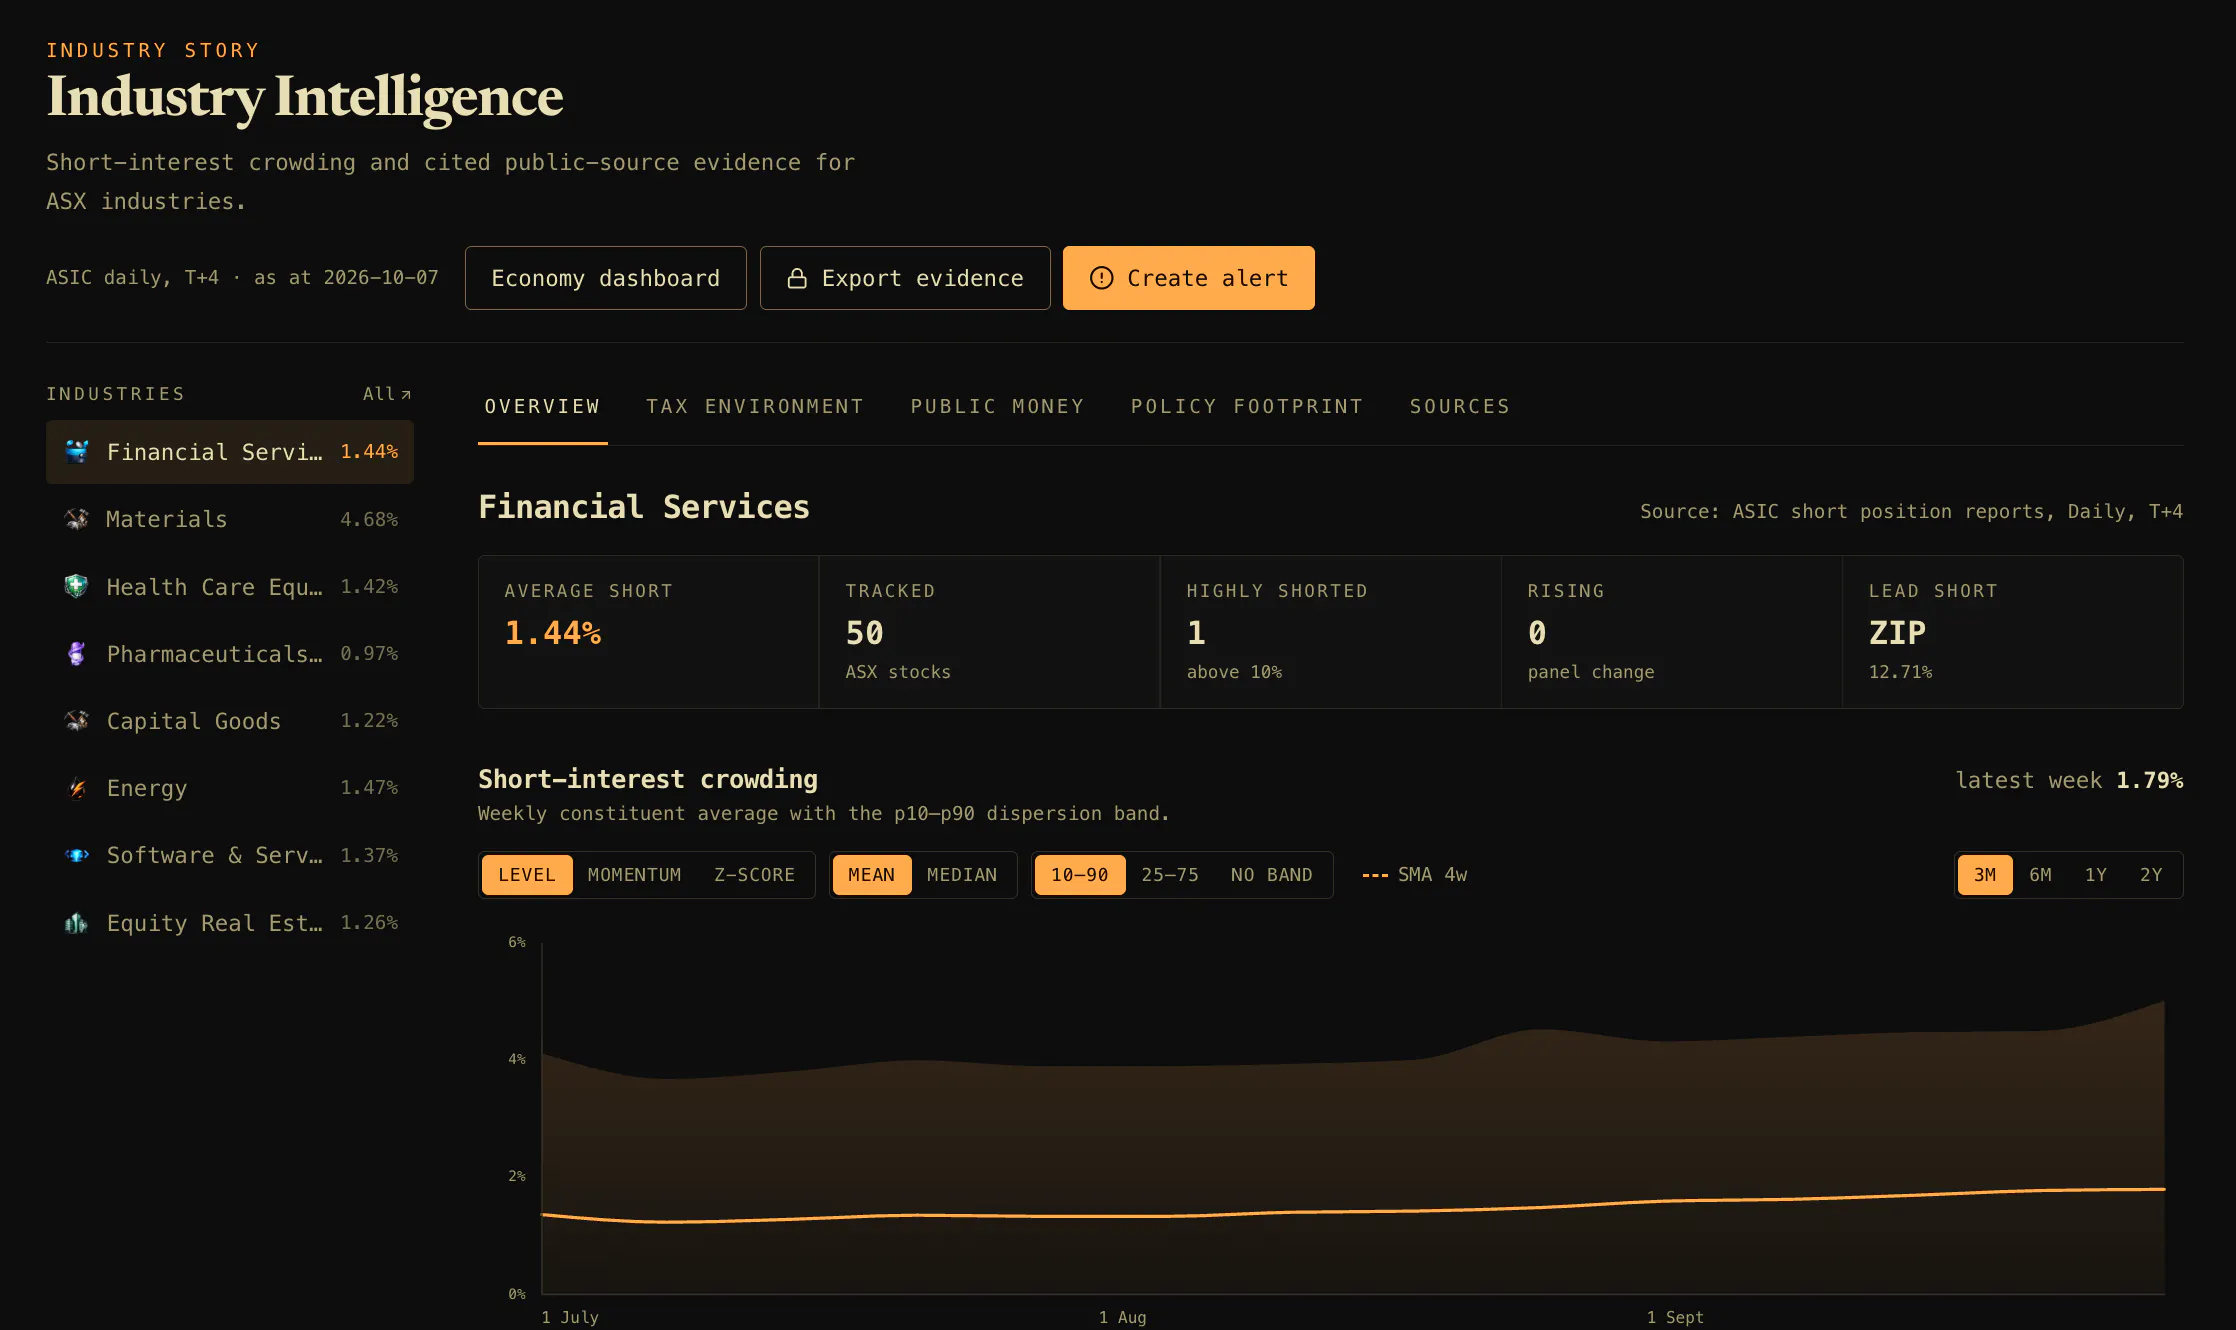This screenshot has width=2236, height=1330.
Task: Select the LEVEL view toggle
Action: coord(527,875)
